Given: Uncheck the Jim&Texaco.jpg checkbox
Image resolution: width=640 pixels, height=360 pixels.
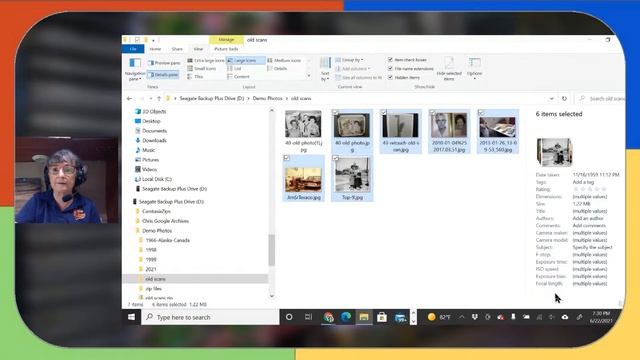Looking at the screenshot, I should pyautogui.click(x=287, y=158).
